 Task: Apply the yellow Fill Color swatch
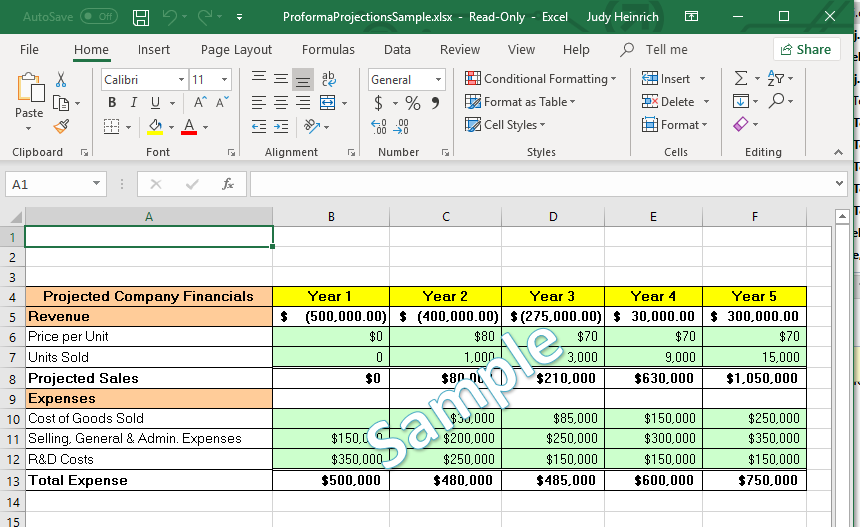[155, 127]
